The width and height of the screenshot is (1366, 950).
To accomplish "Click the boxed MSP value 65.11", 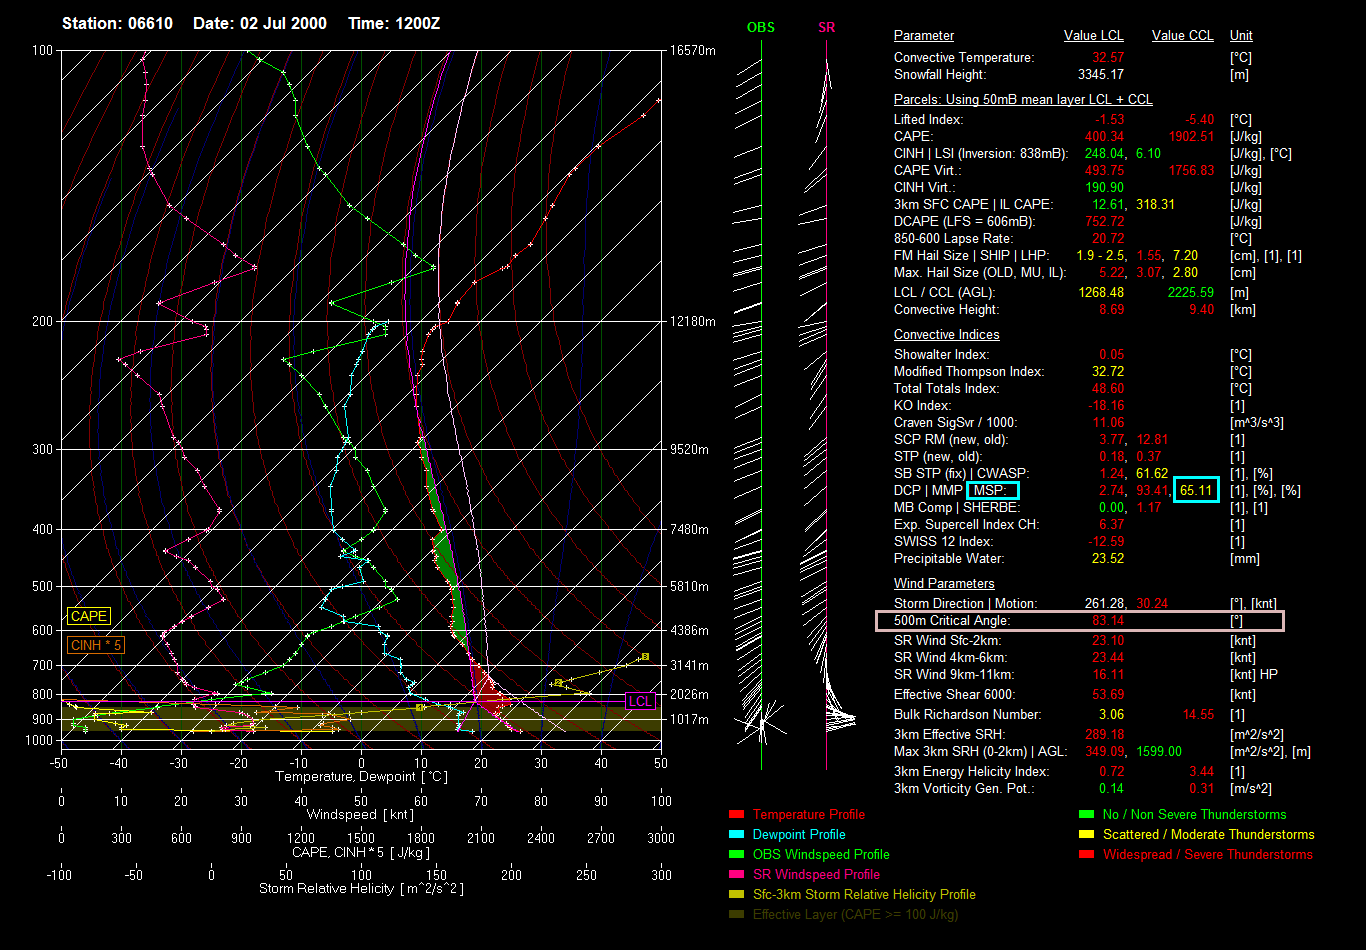I will pyautogui.click(x=1196, y=491).
